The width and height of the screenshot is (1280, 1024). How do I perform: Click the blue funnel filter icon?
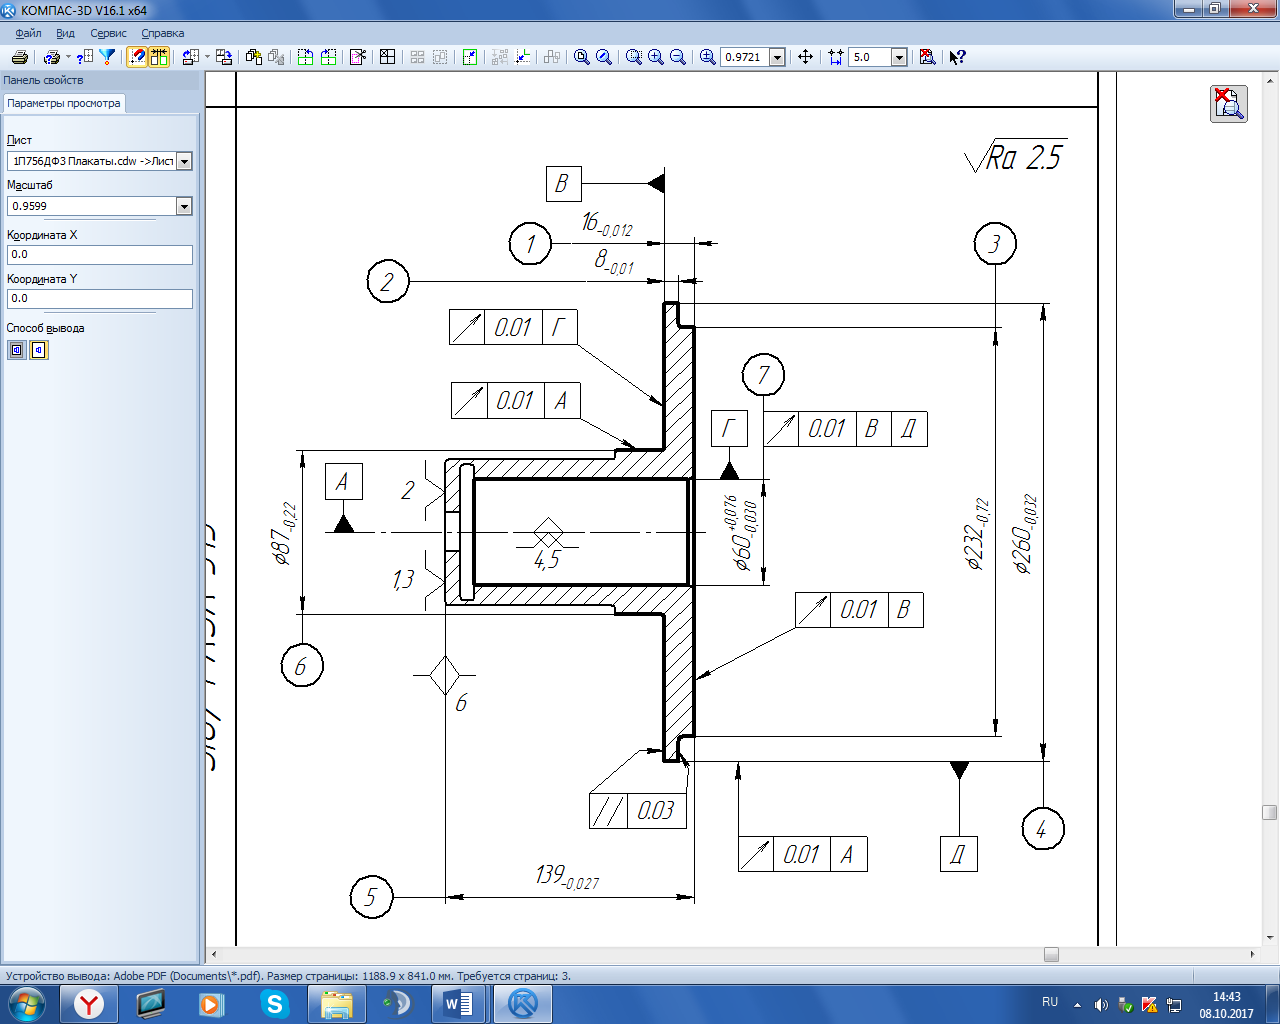[107, 57]
